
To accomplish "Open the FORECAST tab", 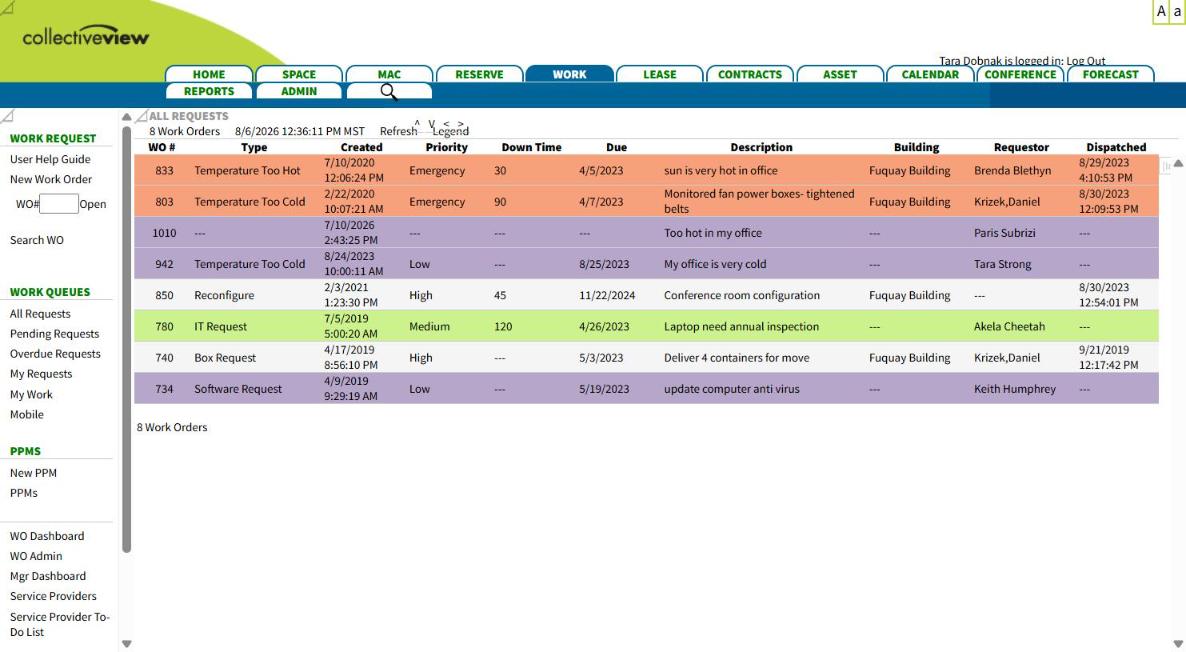I will (x=1110, y=74).
